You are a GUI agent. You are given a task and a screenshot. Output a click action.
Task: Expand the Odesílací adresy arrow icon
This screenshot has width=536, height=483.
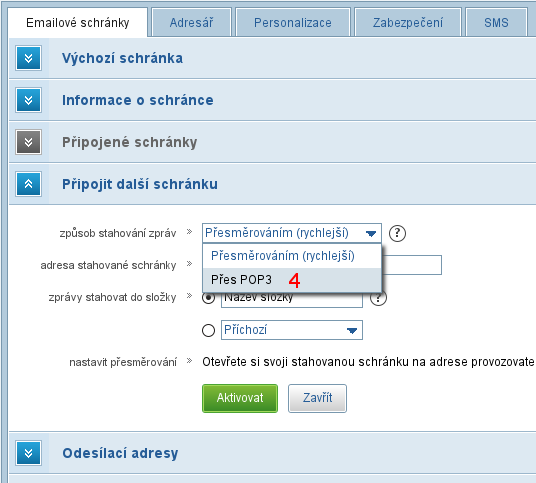click(28, 453)
